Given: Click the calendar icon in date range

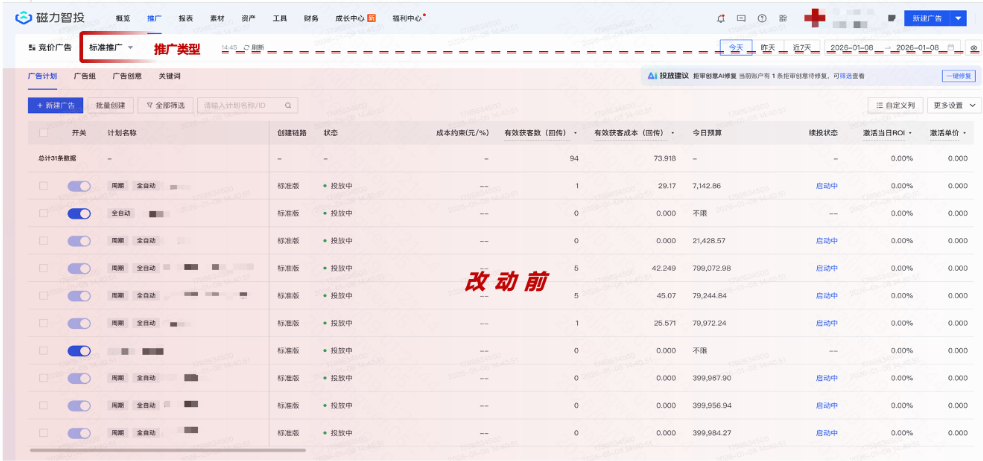Looking at the screenshot, I should [950, 48].
